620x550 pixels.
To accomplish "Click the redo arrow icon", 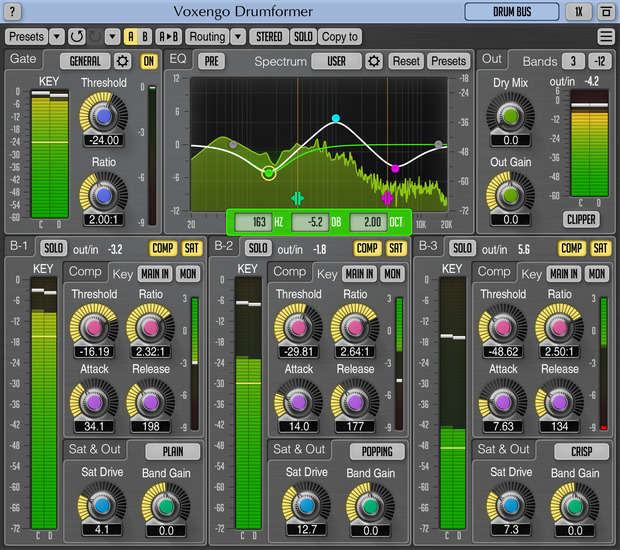I will click(95, 37).
